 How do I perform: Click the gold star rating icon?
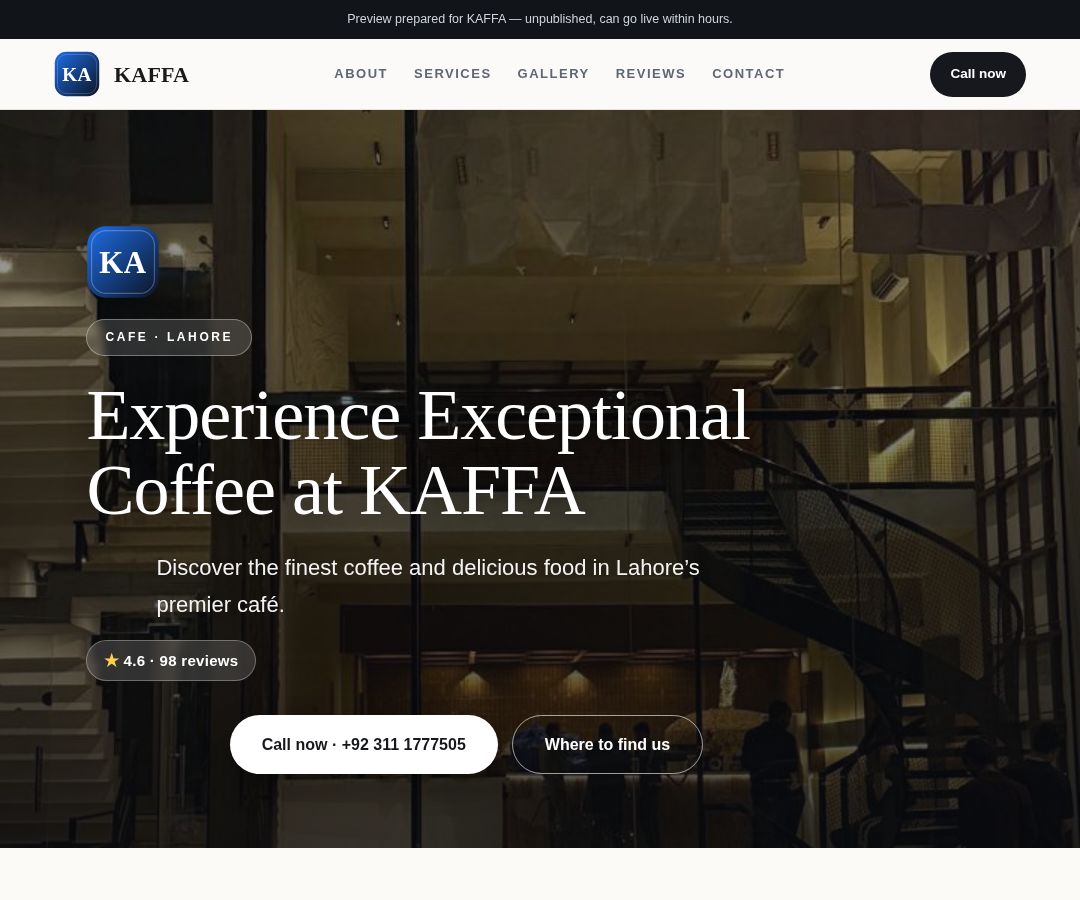(x=112, y=660)
